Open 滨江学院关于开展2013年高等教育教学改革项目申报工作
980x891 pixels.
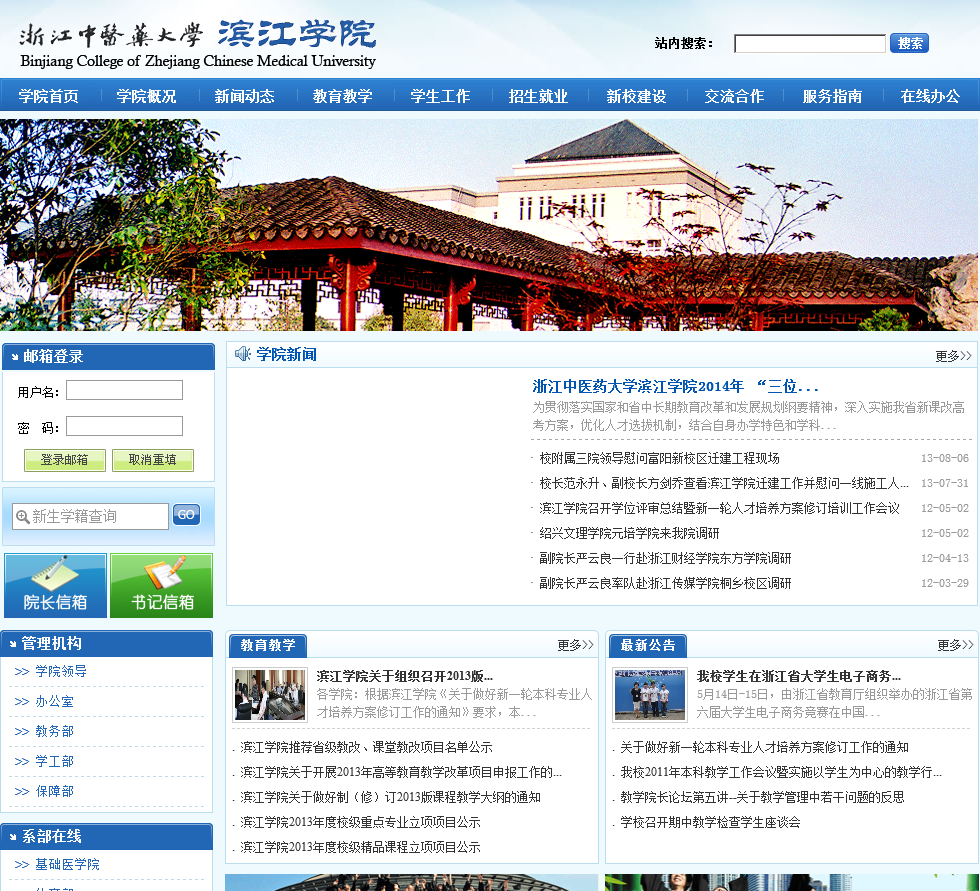401,772
